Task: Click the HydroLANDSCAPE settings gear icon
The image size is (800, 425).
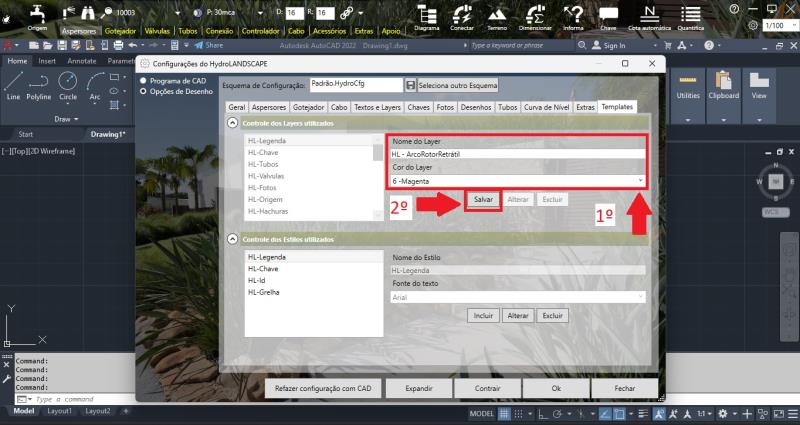Action: [x=753, y=25]
